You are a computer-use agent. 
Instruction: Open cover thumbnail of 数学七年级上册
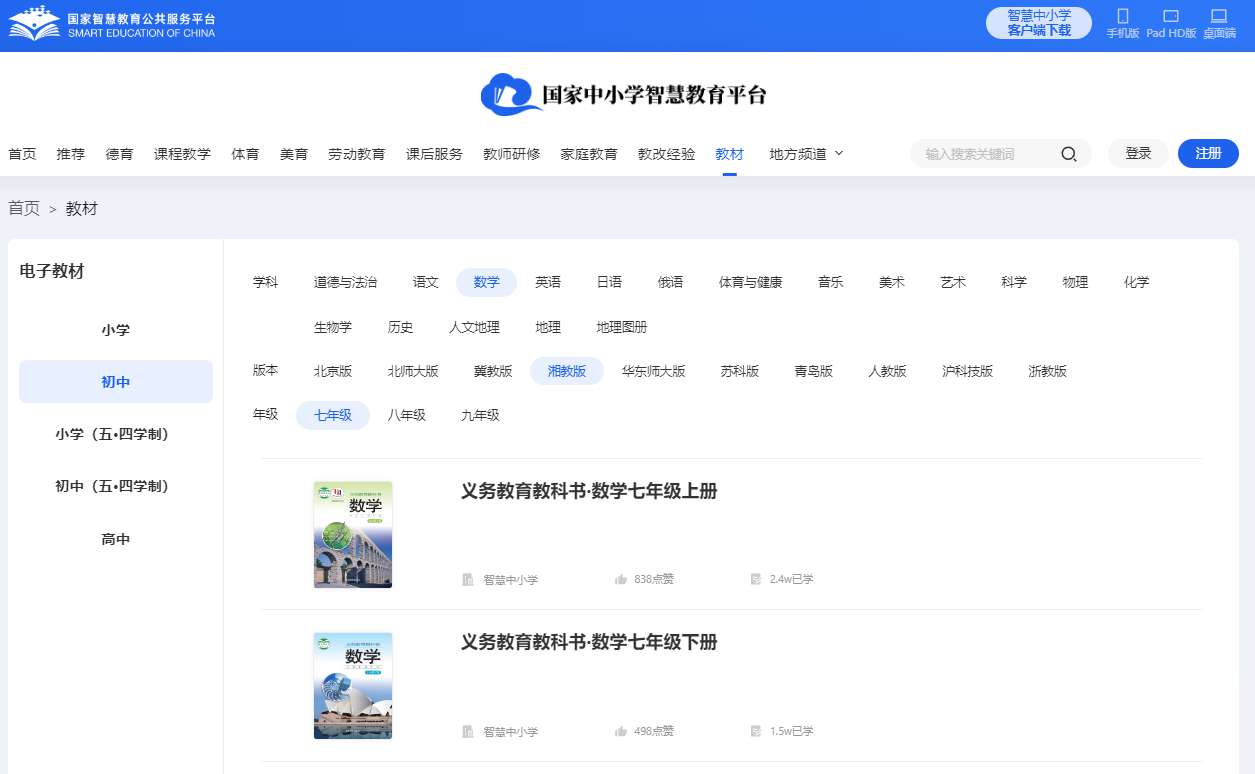[x=353, y=534]
